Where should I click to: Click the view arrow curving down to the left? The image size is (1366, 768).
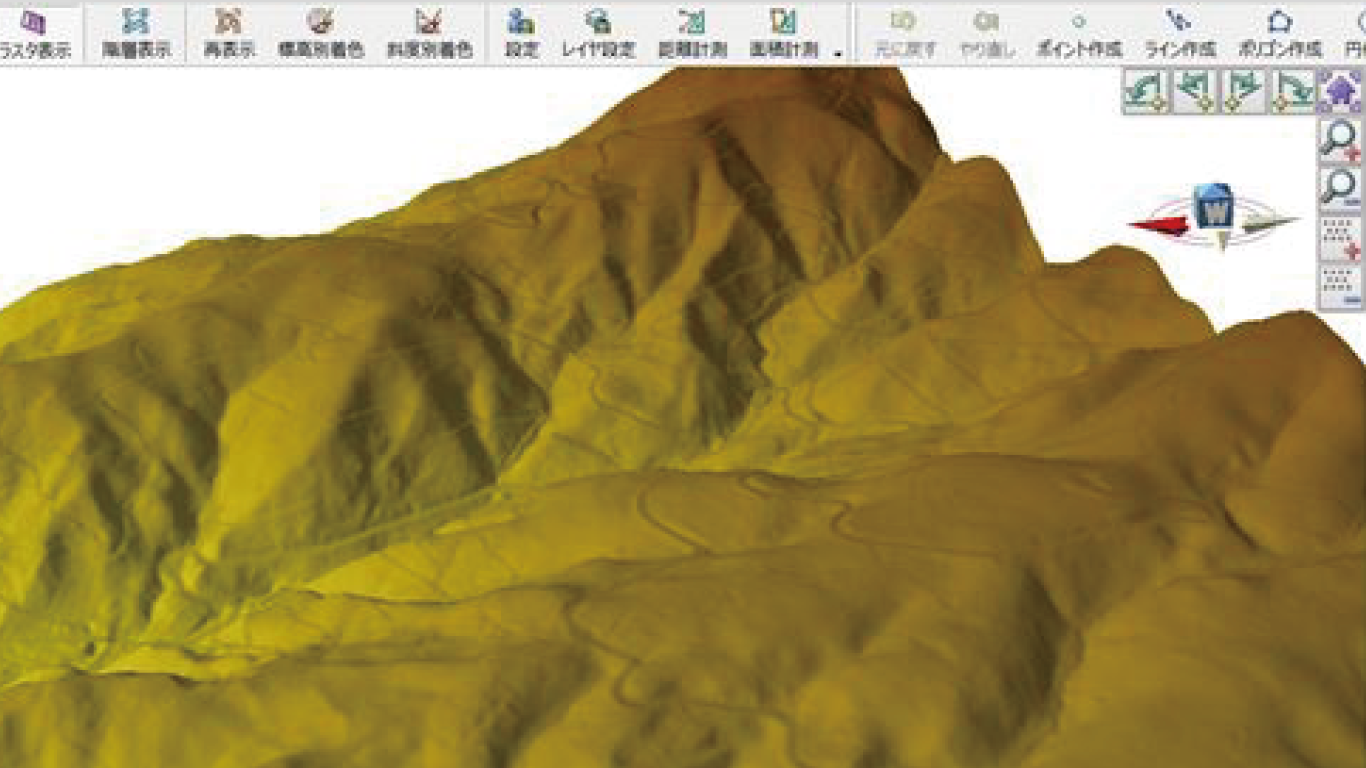click(1146, 92)
